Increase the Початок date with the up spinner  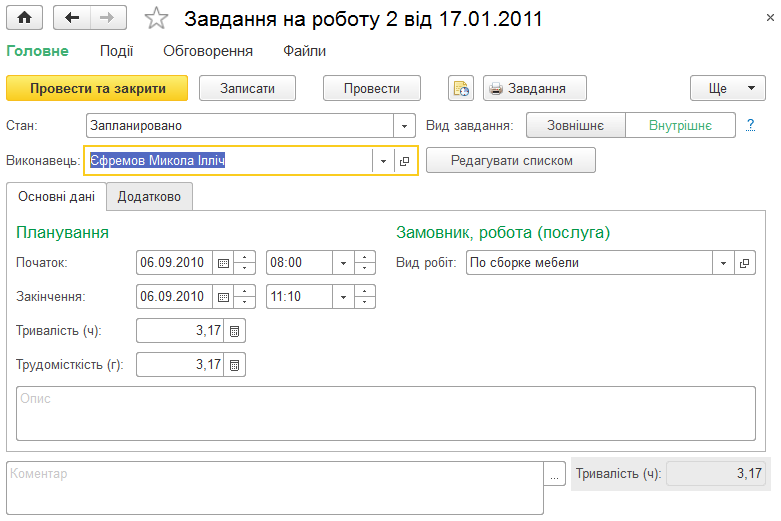[245, 257]
